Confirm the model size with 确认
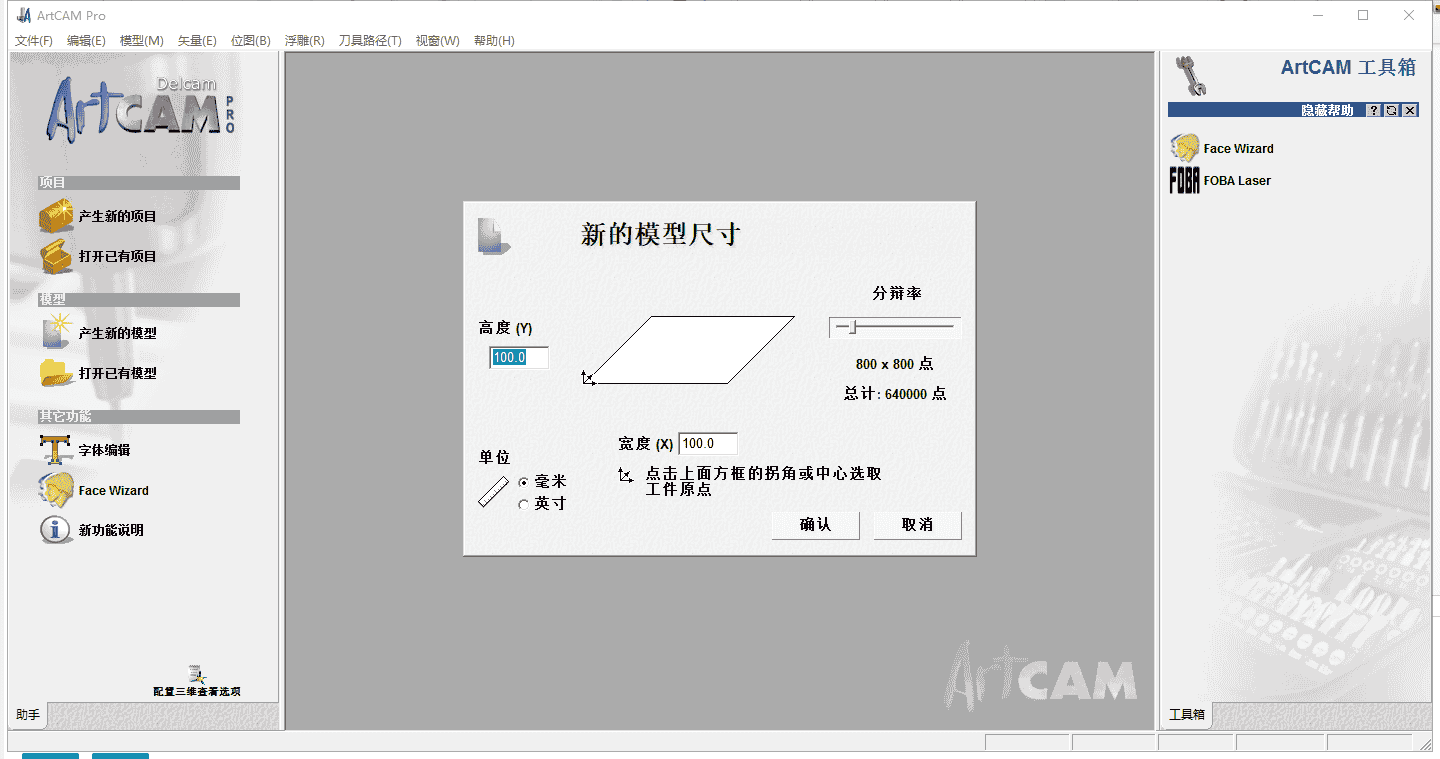The height and width of the screenshot is (759, 1440). [815, 525]
